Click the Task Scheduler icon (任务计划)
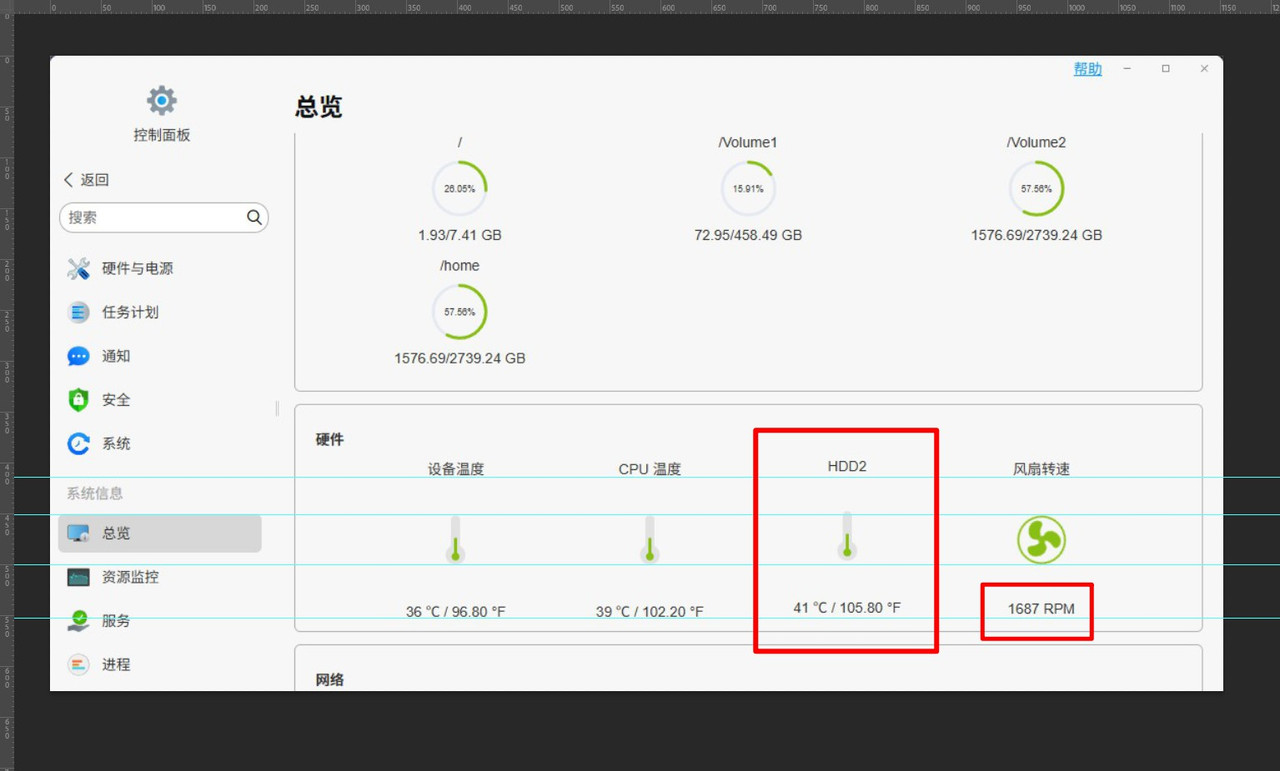This screenshot has width=1280, height=771. (x=79, y=312)
